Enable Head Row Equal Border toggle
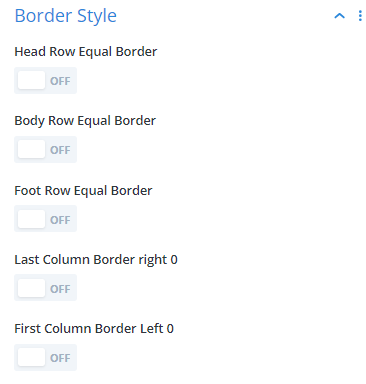The width and height of the screenshot is (366, 384). 45,80
